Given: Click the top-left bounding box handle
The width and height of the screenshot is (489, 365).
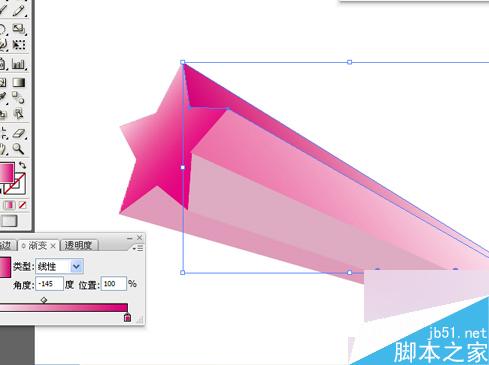Looking at the screenshot, I should click(x=183, y=62).
